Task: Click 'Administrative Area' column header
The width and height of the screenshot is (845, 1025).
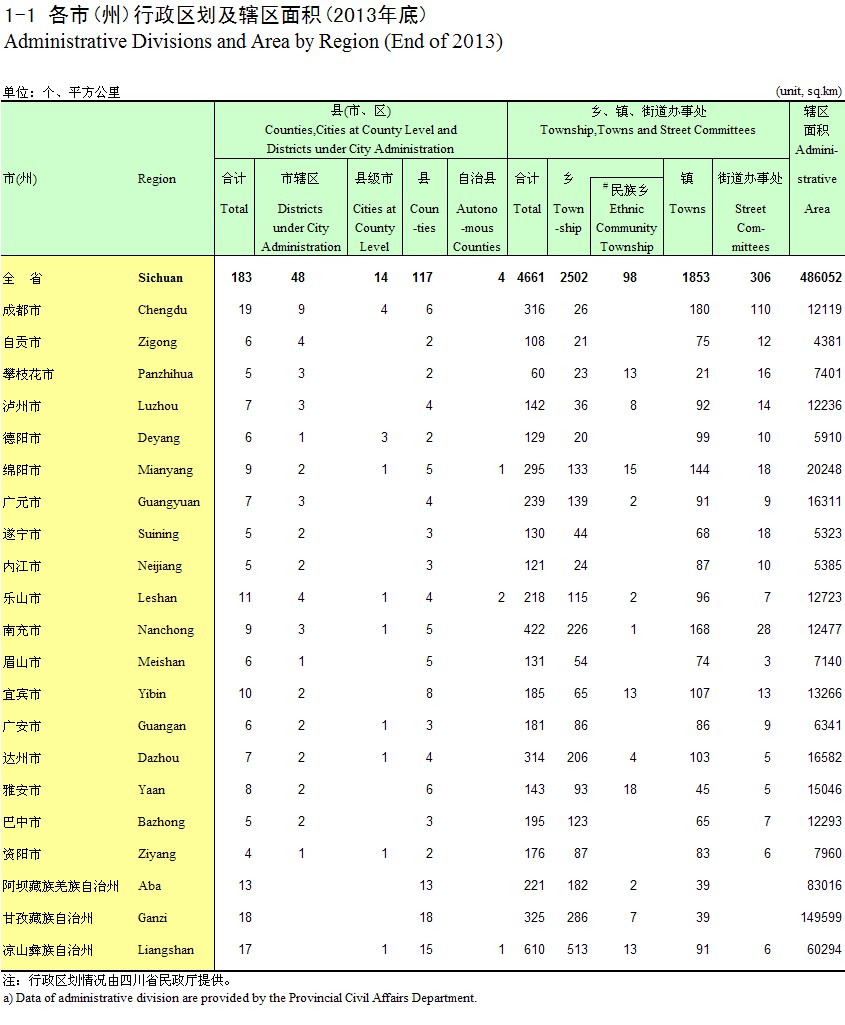Action: [x=817, y=178]
